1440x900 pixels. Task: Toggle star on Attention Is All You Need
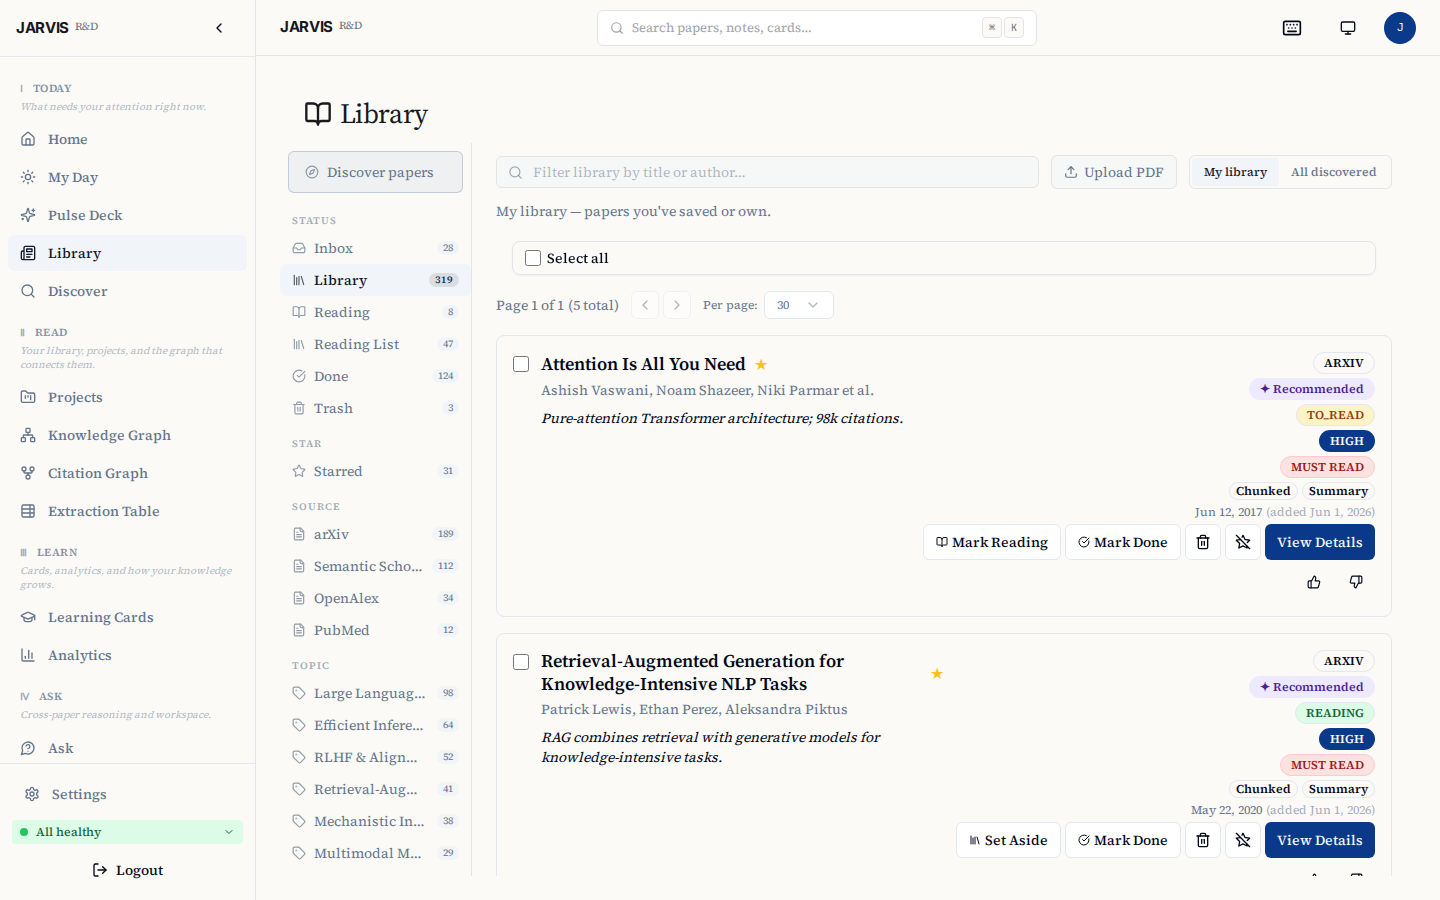coord(761,365)
